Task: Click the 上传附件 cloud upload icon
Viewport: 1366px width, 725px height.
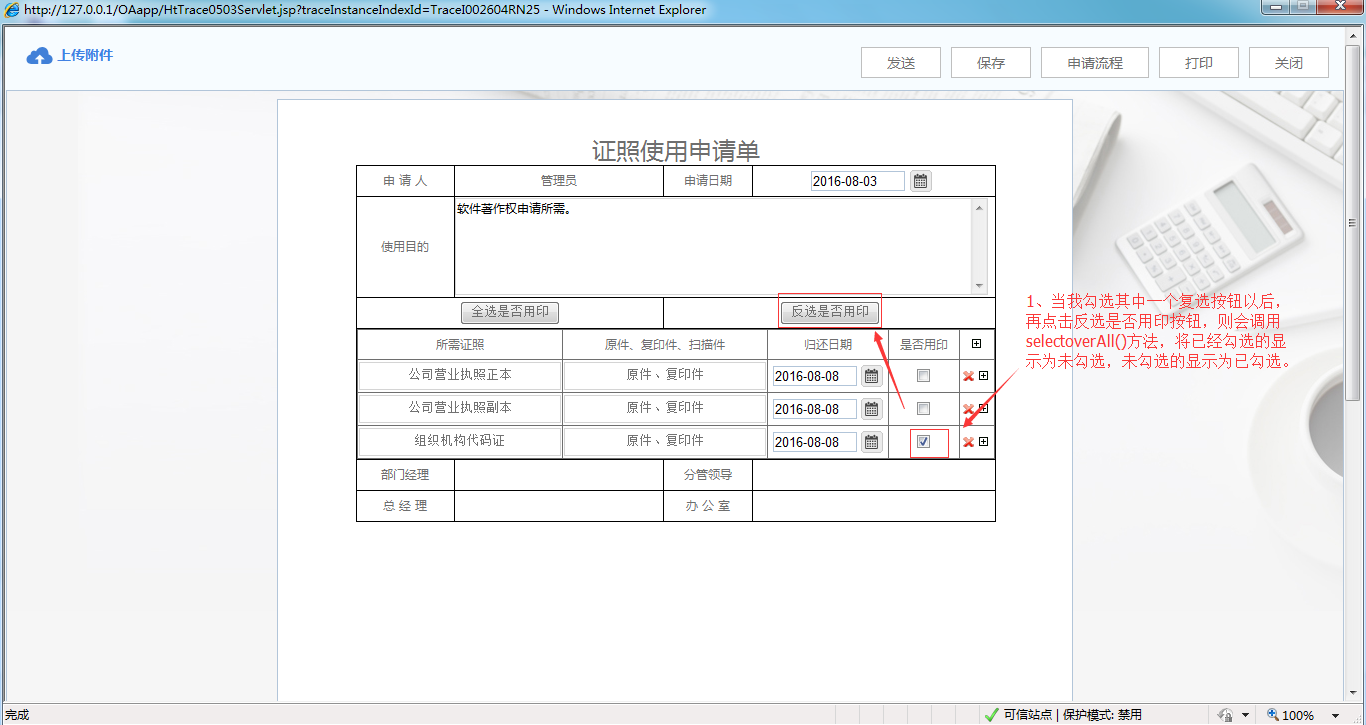Action: 38,56
